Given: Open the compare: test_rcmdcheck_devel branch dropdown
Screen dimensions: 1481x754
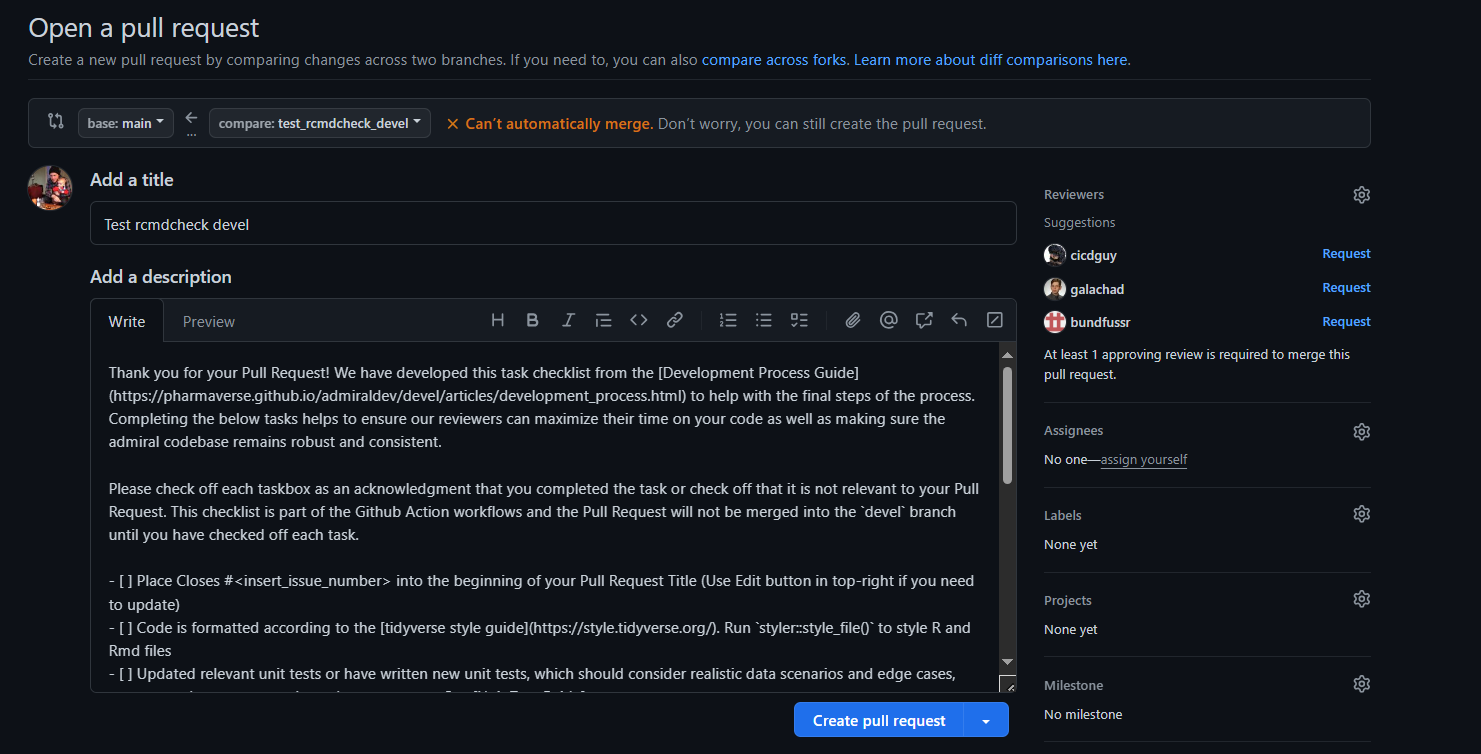Looking at the screenshot, I should (320, 123).
